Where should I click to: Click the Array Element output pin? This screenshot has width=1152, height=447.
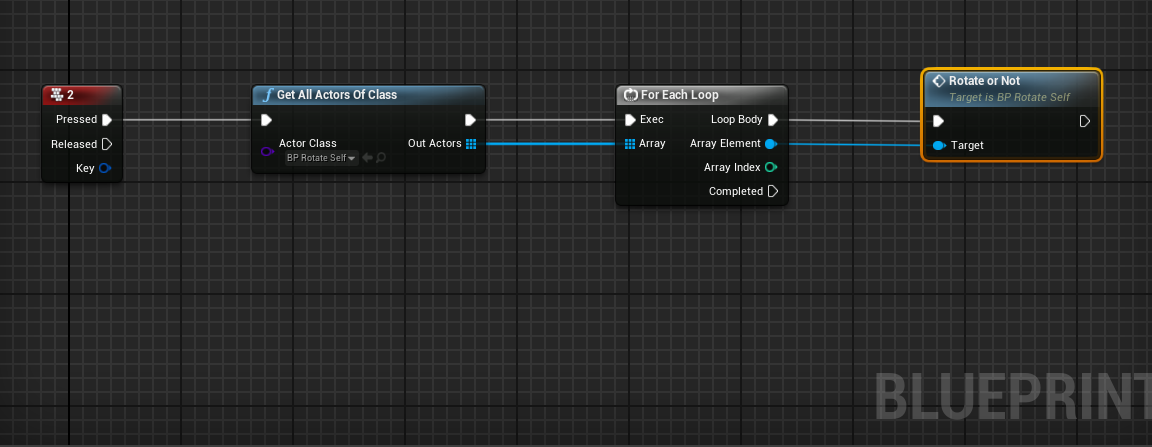point(771,144)
